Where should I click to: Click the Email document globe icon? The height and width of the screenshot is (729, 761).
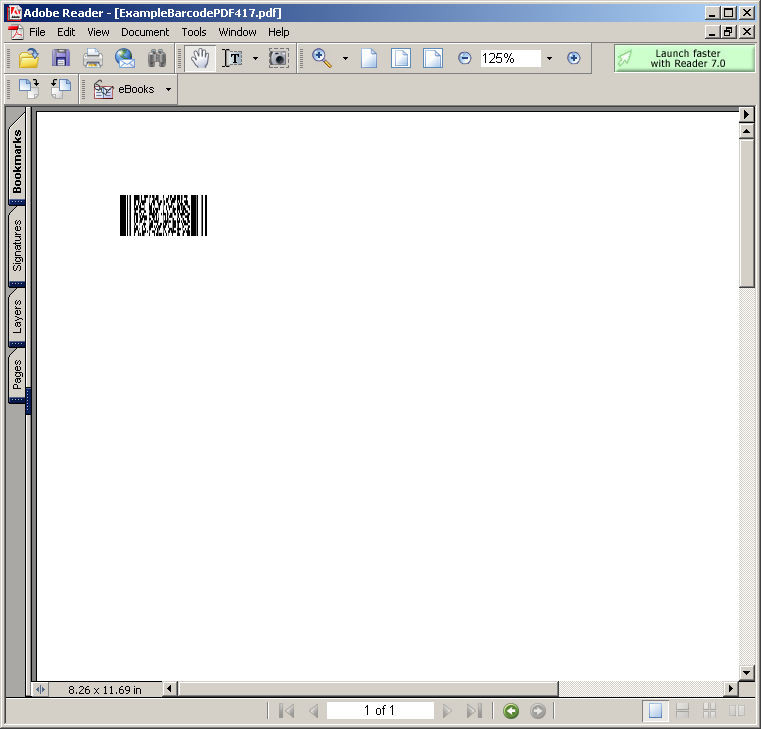click(125, 58)
